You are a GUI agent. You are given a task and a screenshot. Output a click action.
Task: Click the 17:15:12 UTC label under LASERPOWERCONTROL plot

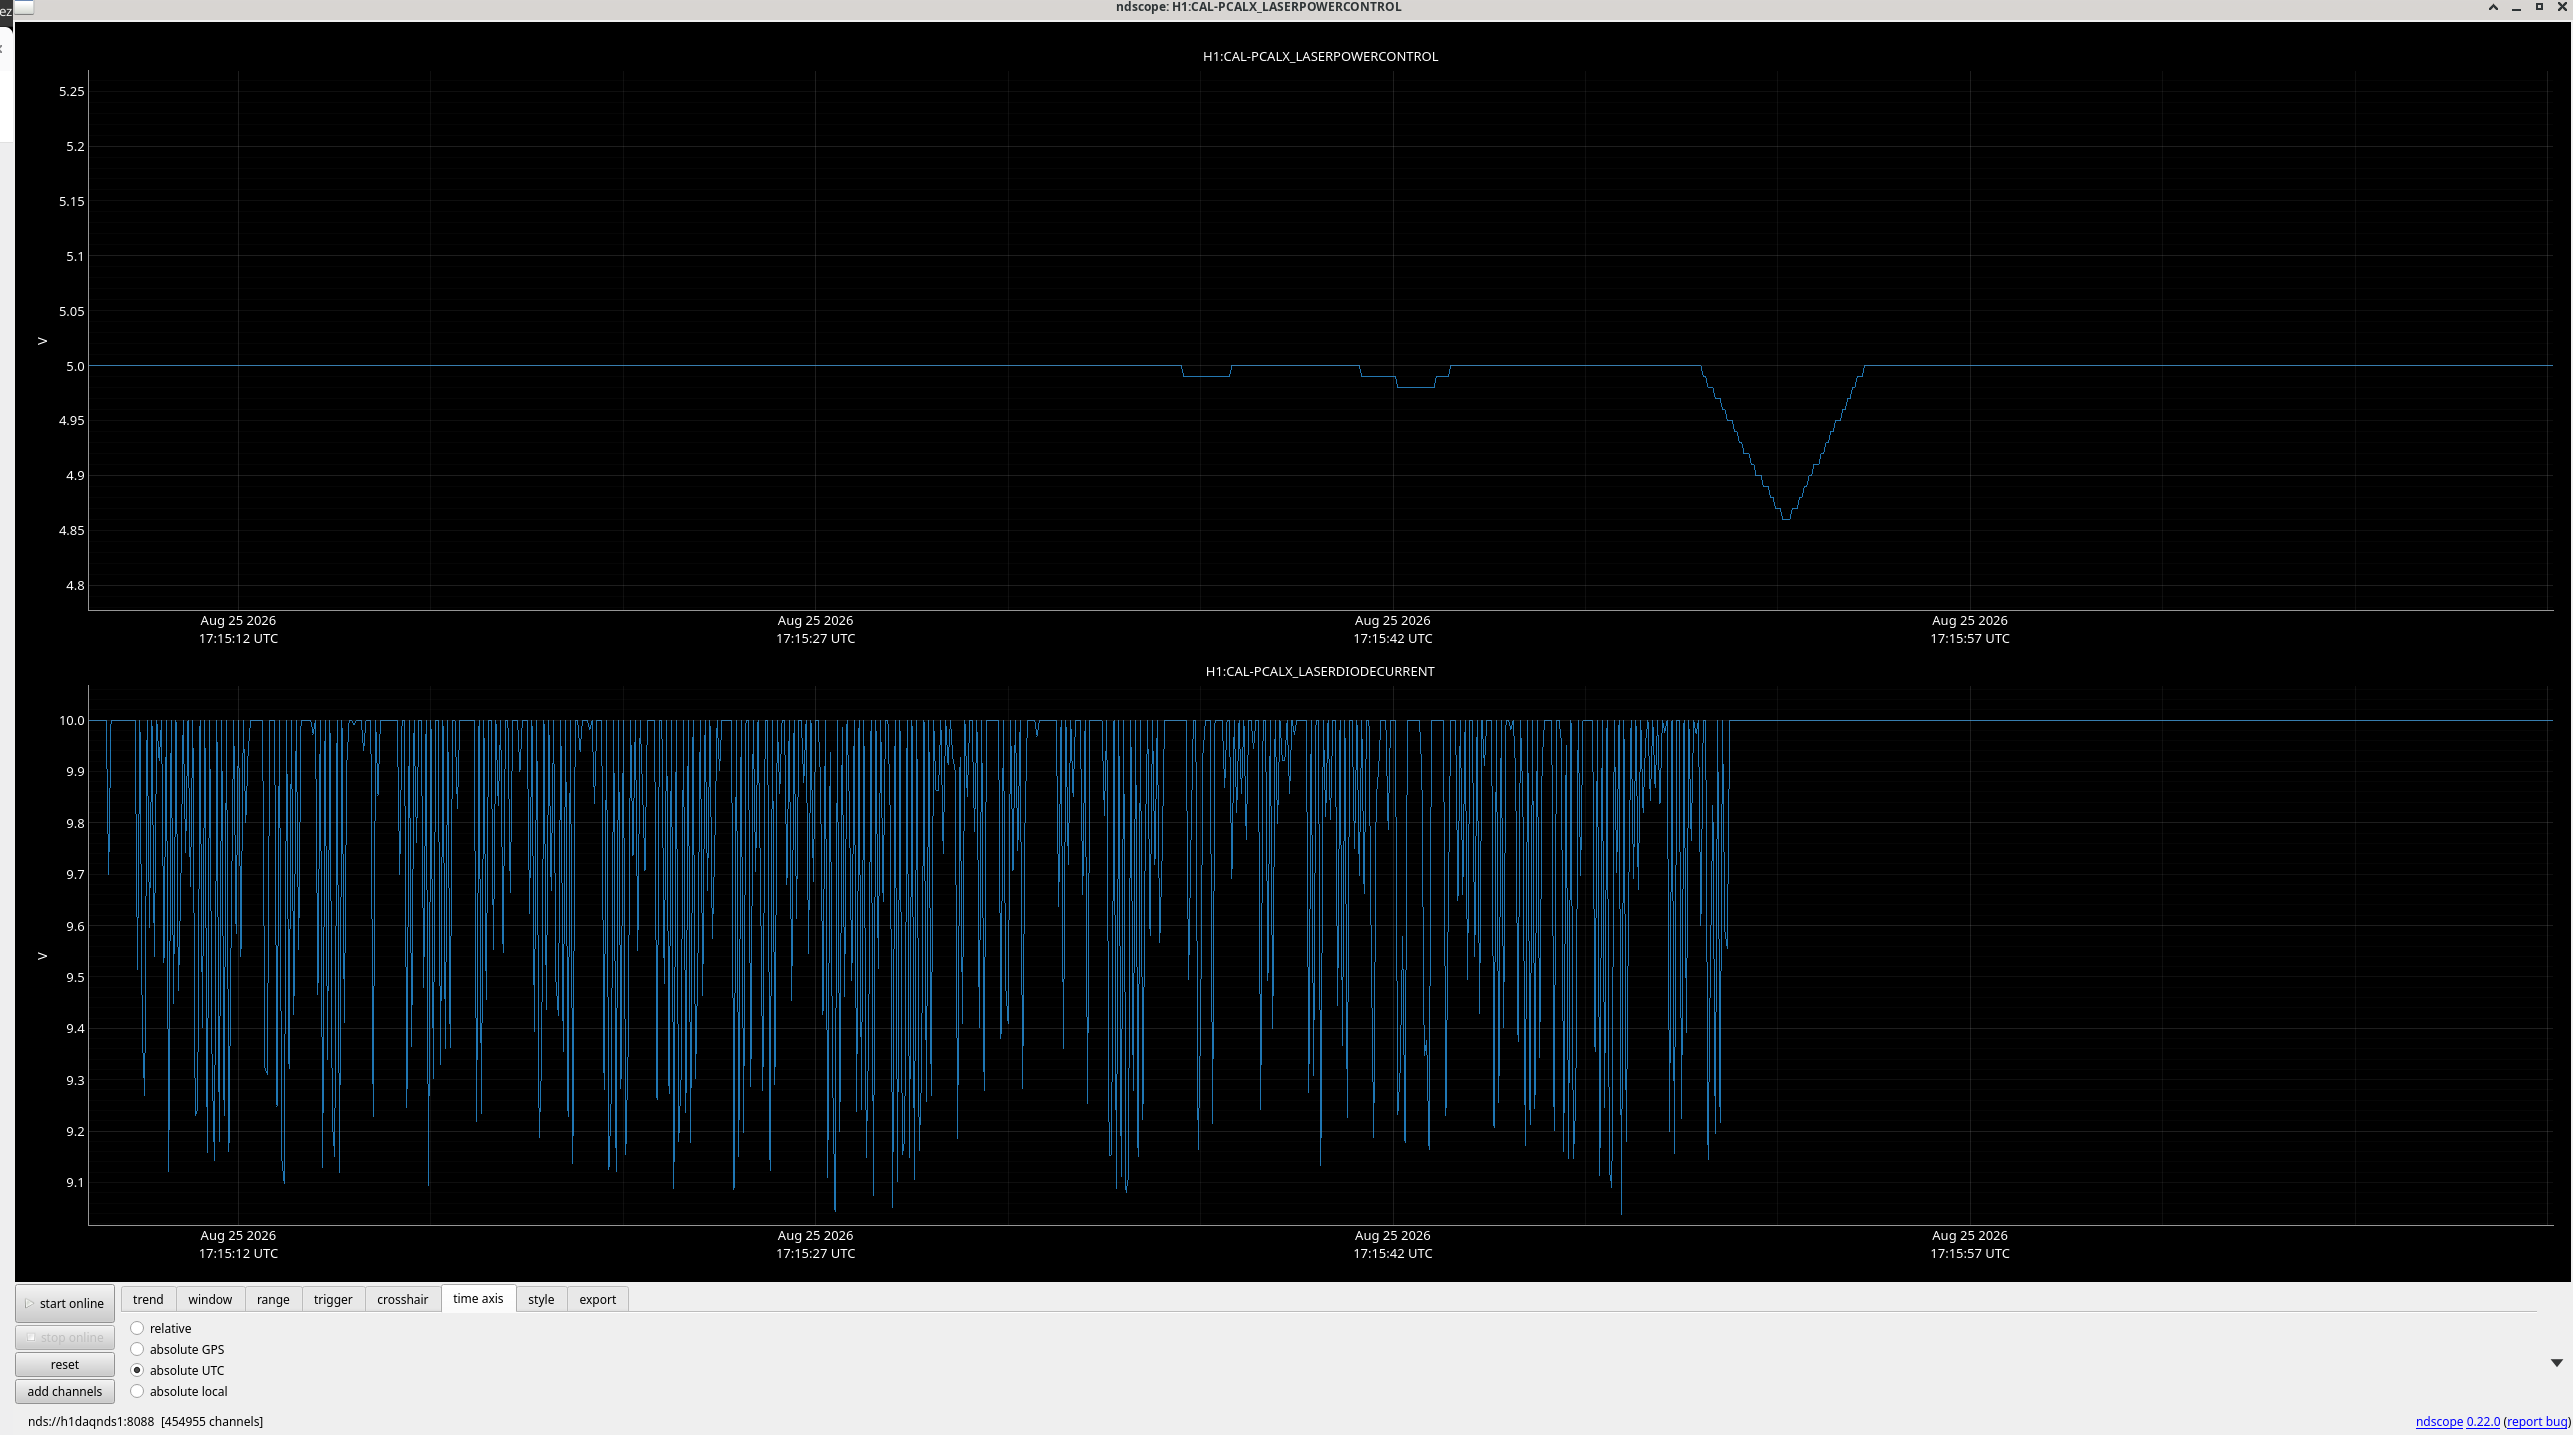[x=238, y=638]
